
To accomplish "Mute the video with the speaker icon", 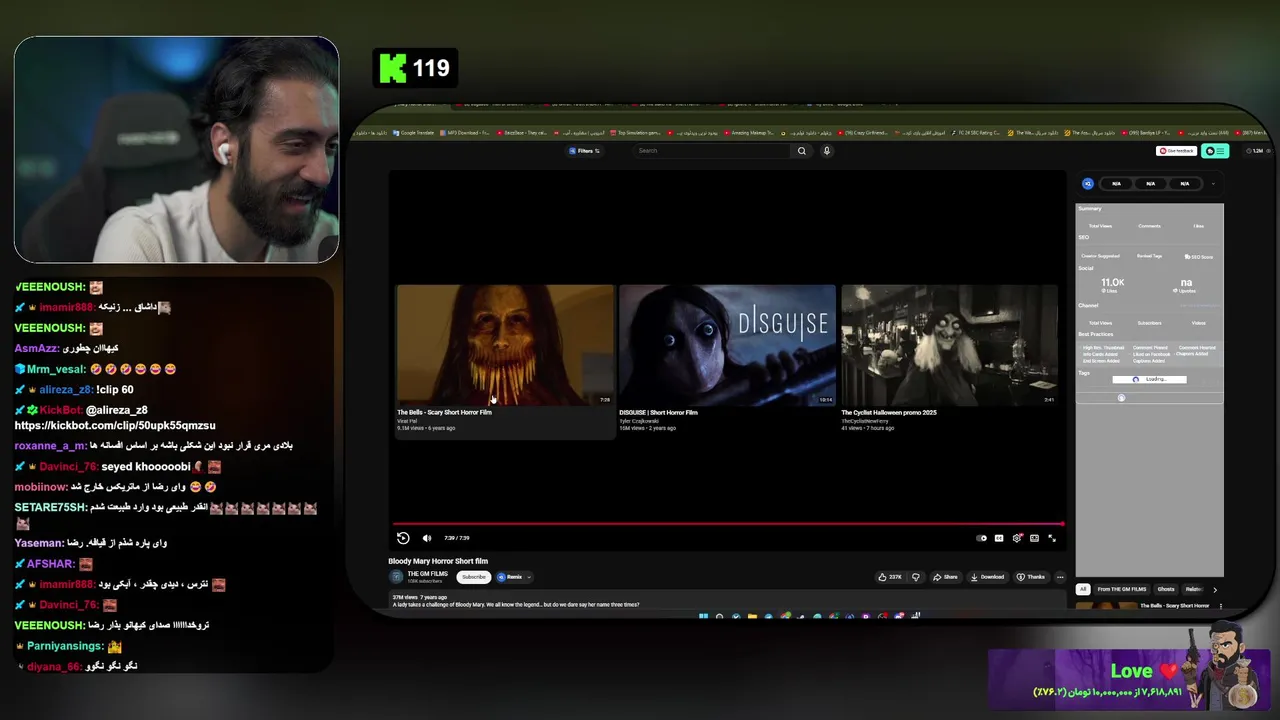I will [x=427, y=538].
